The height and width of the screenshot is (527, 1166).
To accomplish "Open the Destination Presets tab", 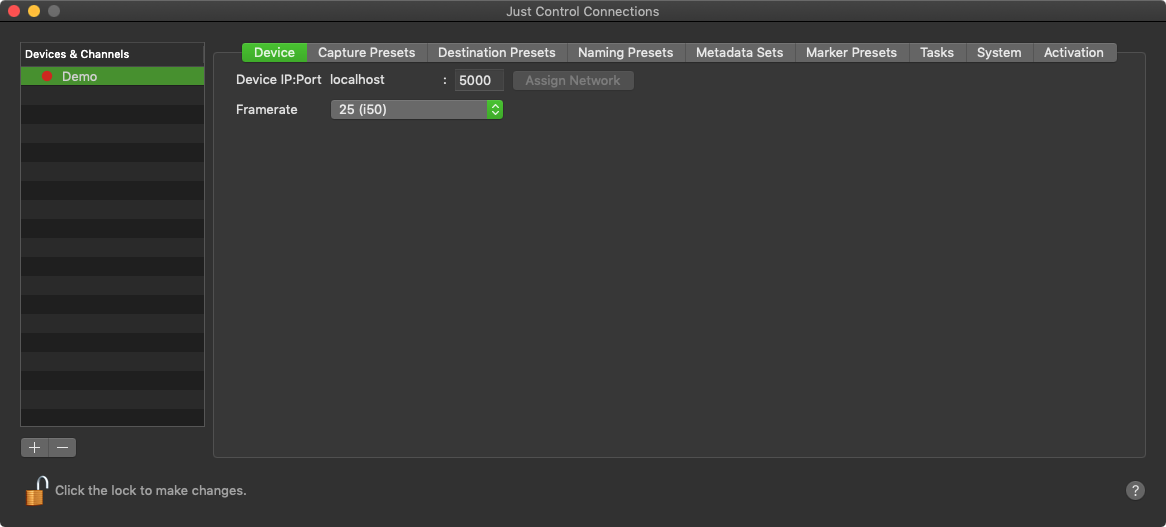I will (497, 53).
